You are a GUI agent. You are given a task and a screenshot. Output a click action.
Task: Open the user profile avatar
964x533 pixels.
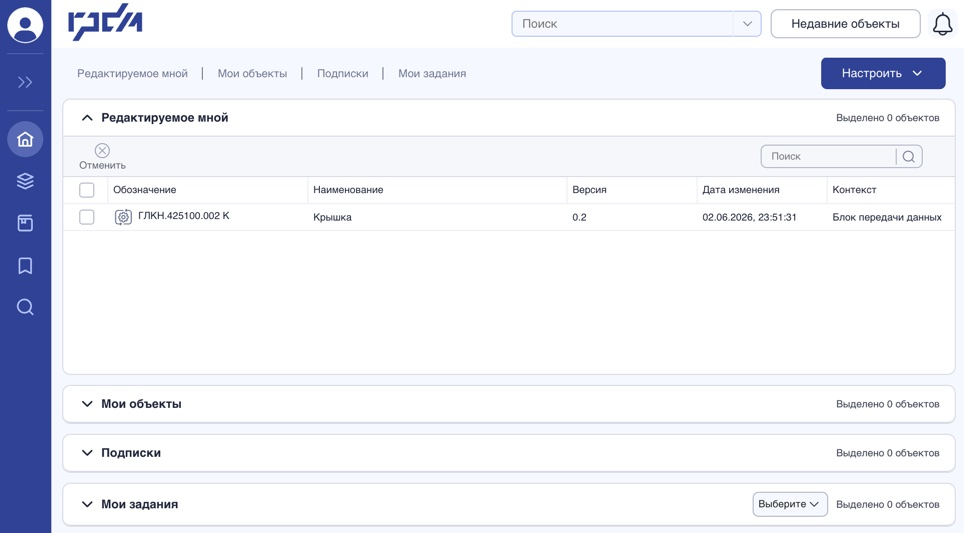click(25, 25)
